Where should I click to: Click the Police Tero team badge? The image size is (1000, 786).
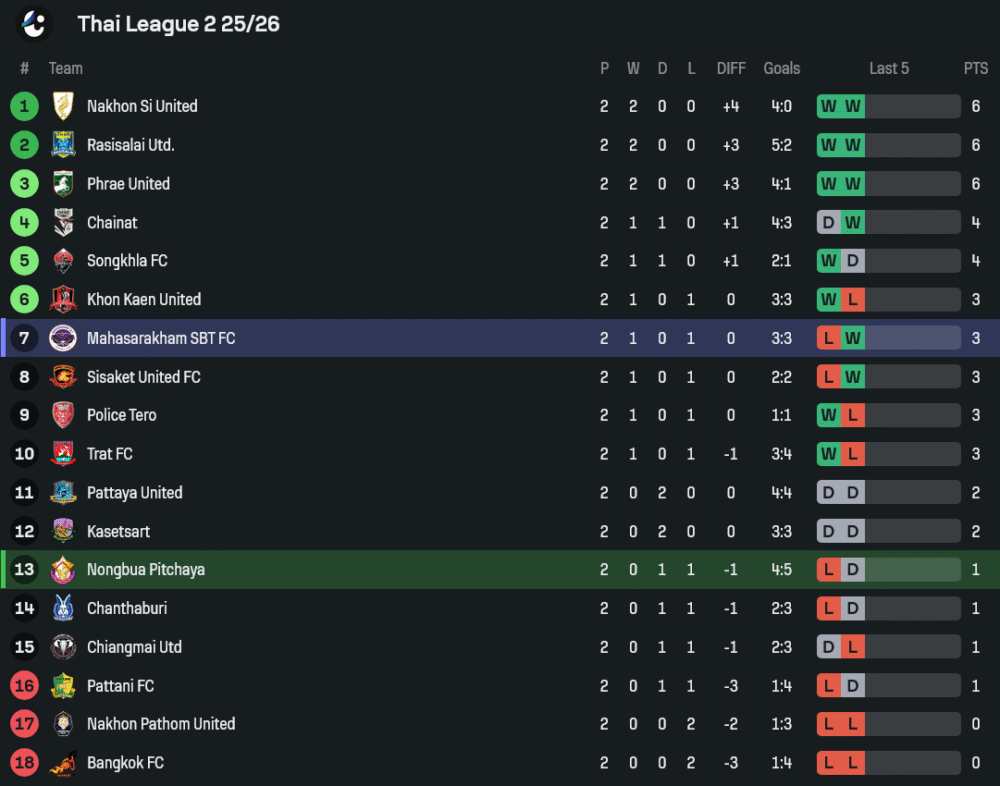tap(63, 415)
